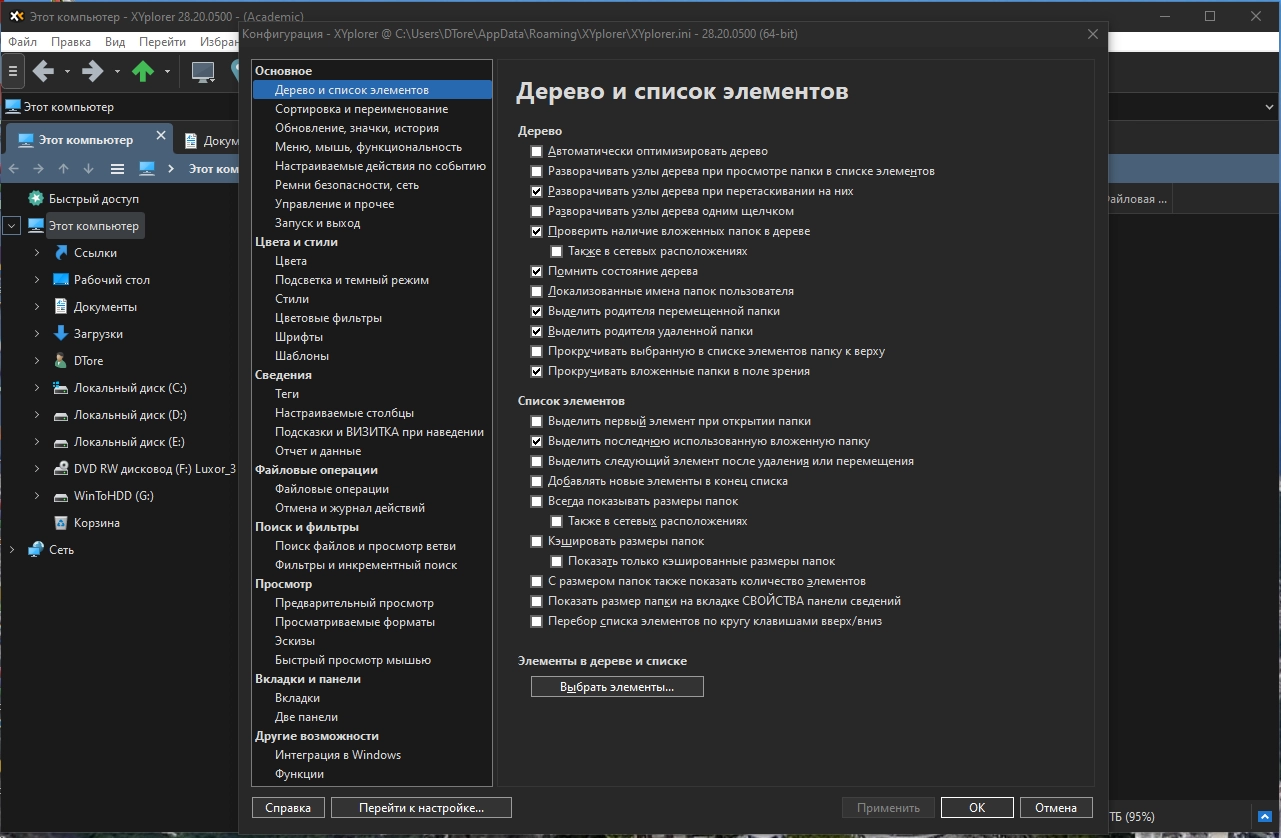
Task: Click the WinToHDD (G:) drive icon
Action: [x=61, y=496]
